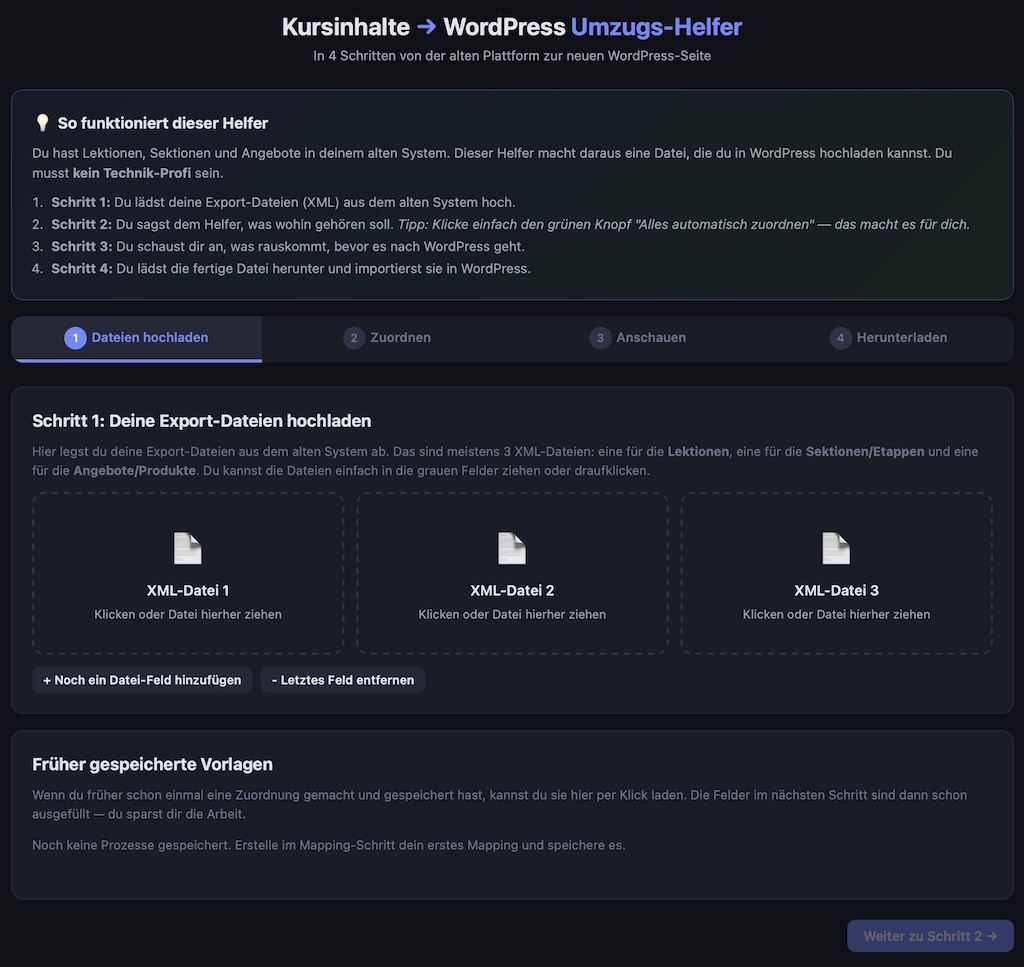Add another file field with the plus button
1024x967 pixels.
point(142,680)
